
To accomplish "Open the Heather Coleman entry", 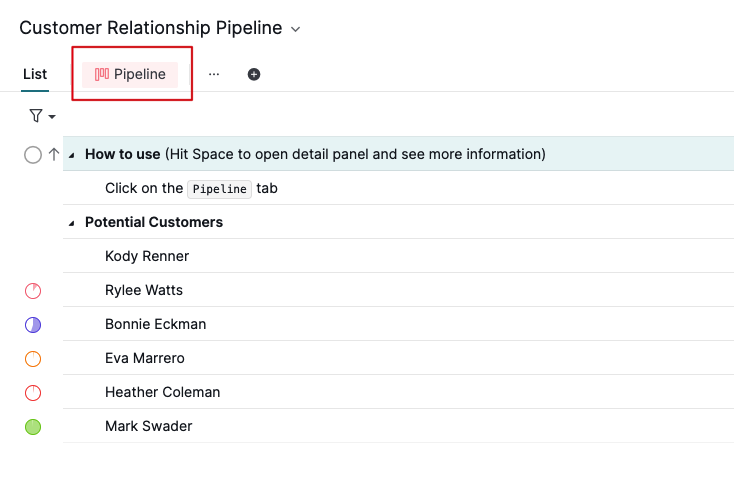I will (x=398, y=392).
